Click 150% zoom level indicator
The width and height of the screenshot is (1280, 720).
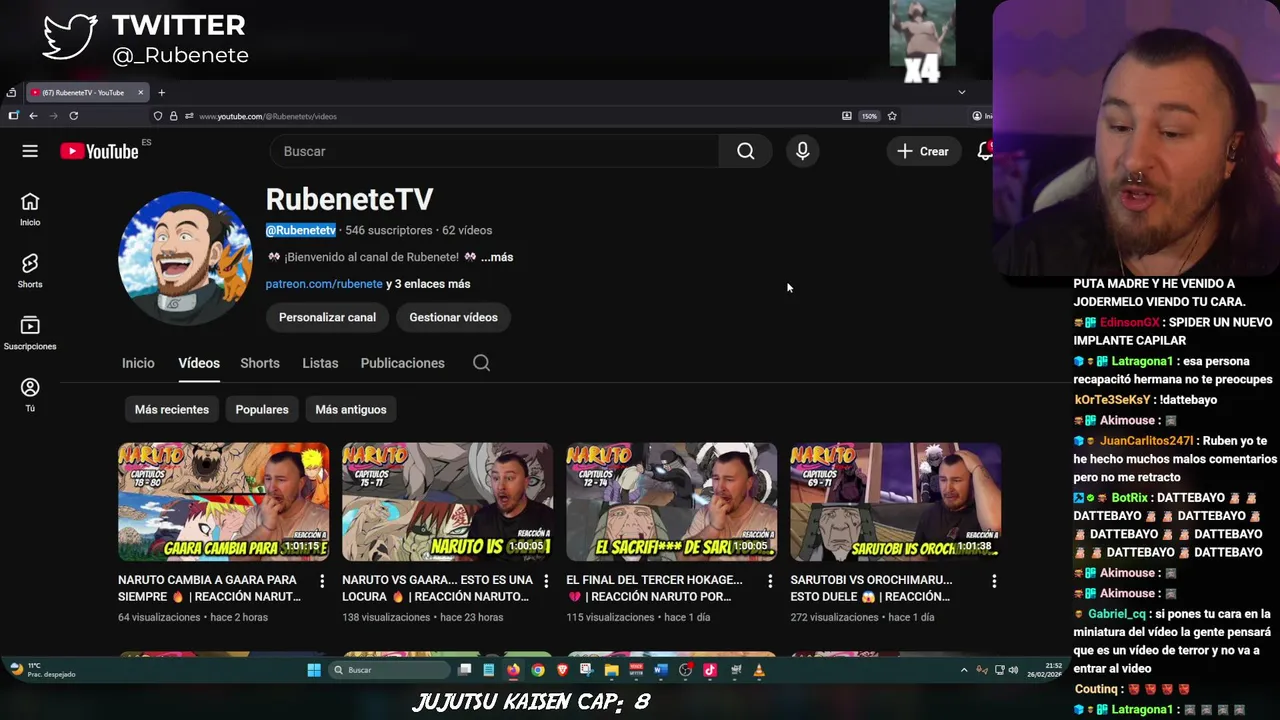pos(869,116)
